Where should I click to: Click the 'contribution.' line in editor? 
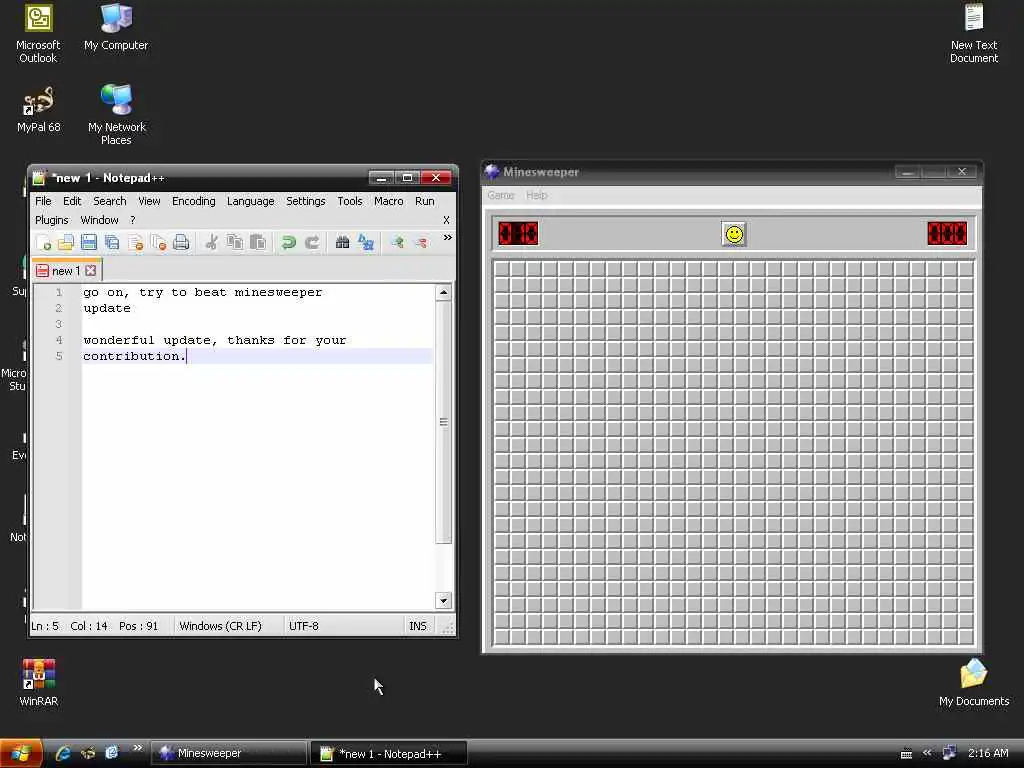(x=135, y=356)
